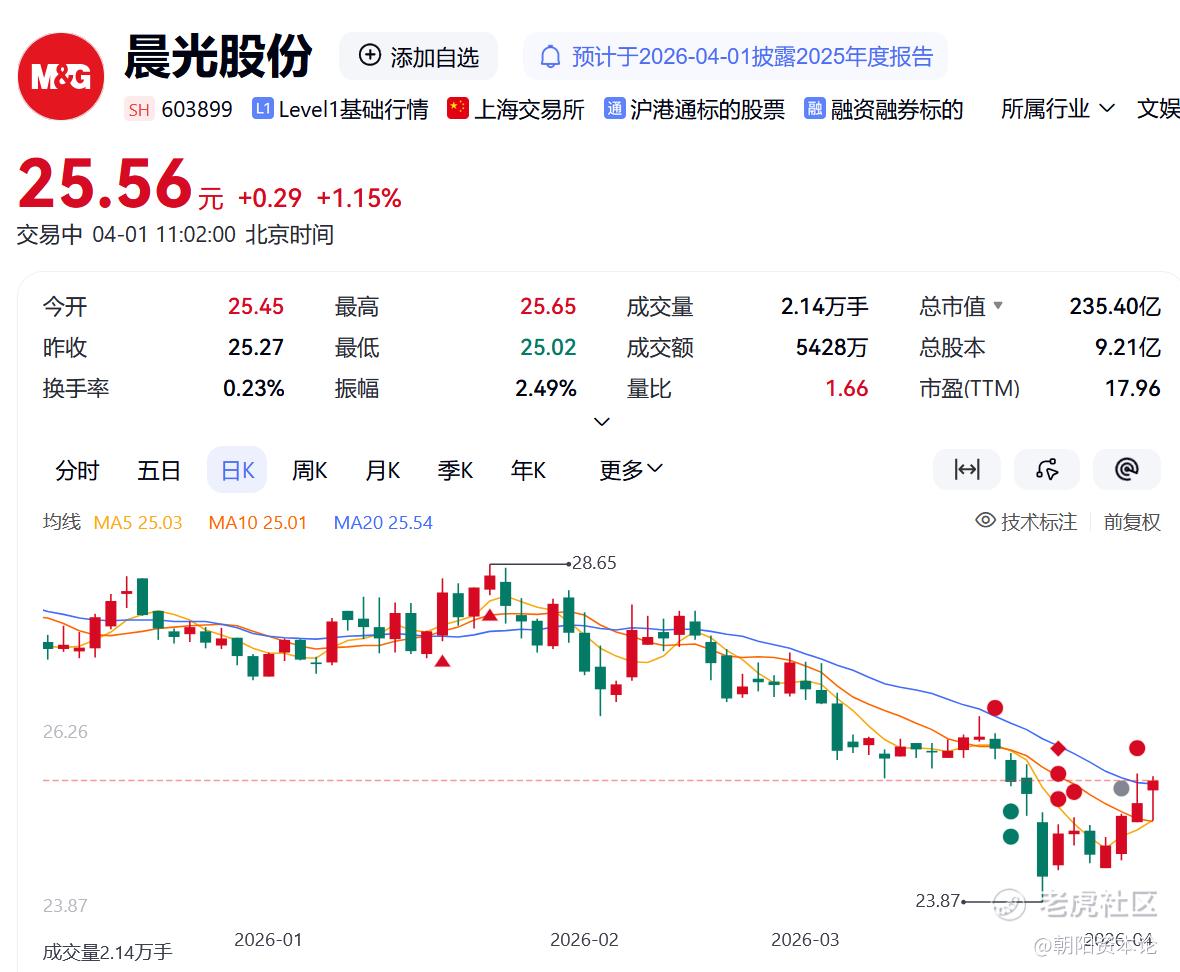Image resolution: width=1180 pixels, height=972 pixels.
Task: Click the 23.87 low price callout label
Action: (938, 901)
